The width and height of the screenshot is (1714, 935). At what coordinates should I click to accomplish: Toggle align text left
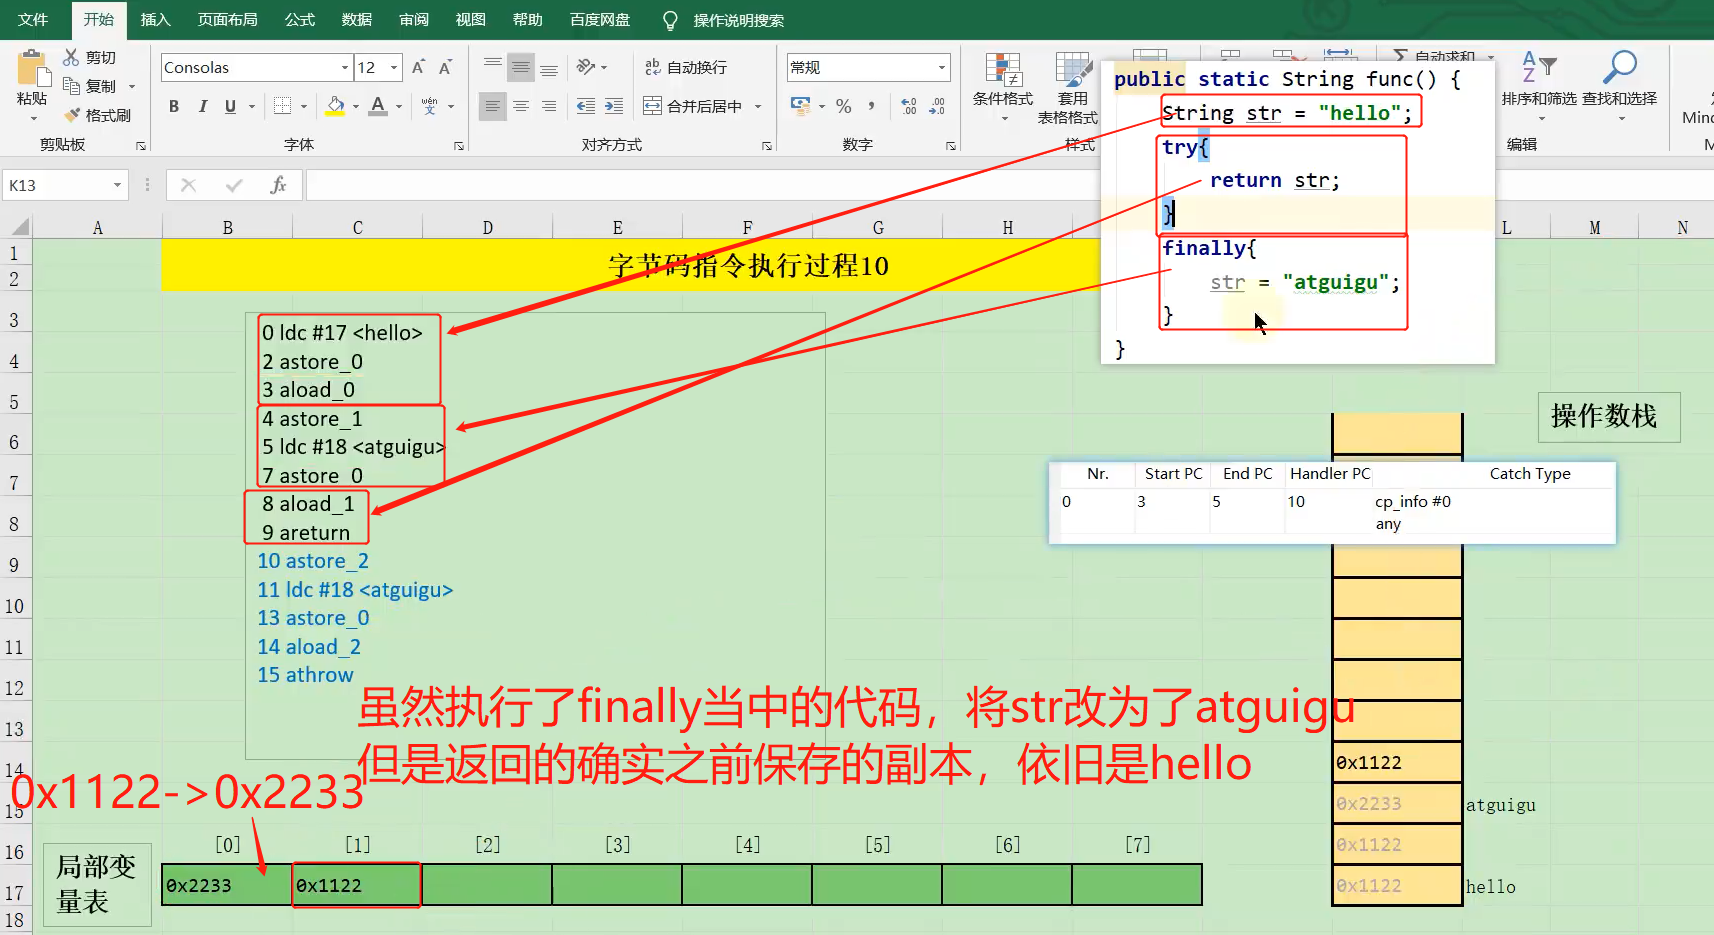pos(492,106)
